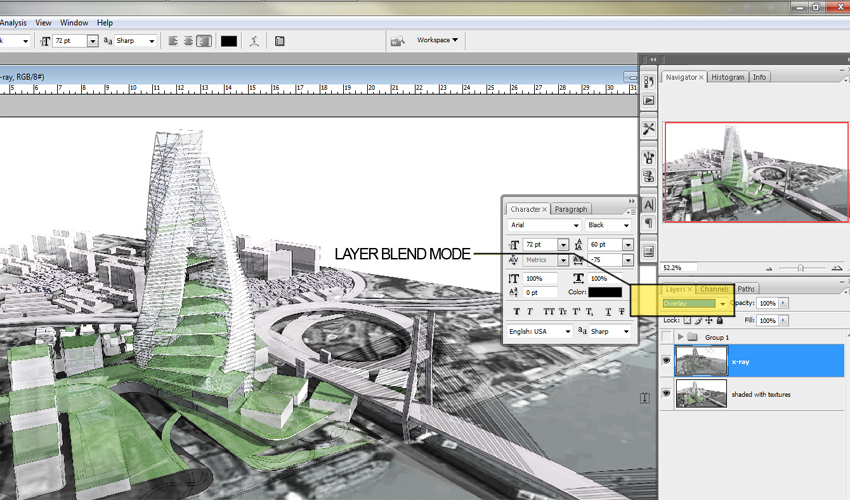Image resolution: width=850 pixels, height=500 pixels.
Task: Open the Paragraph panel icon in dock
Action: (648, 223)
